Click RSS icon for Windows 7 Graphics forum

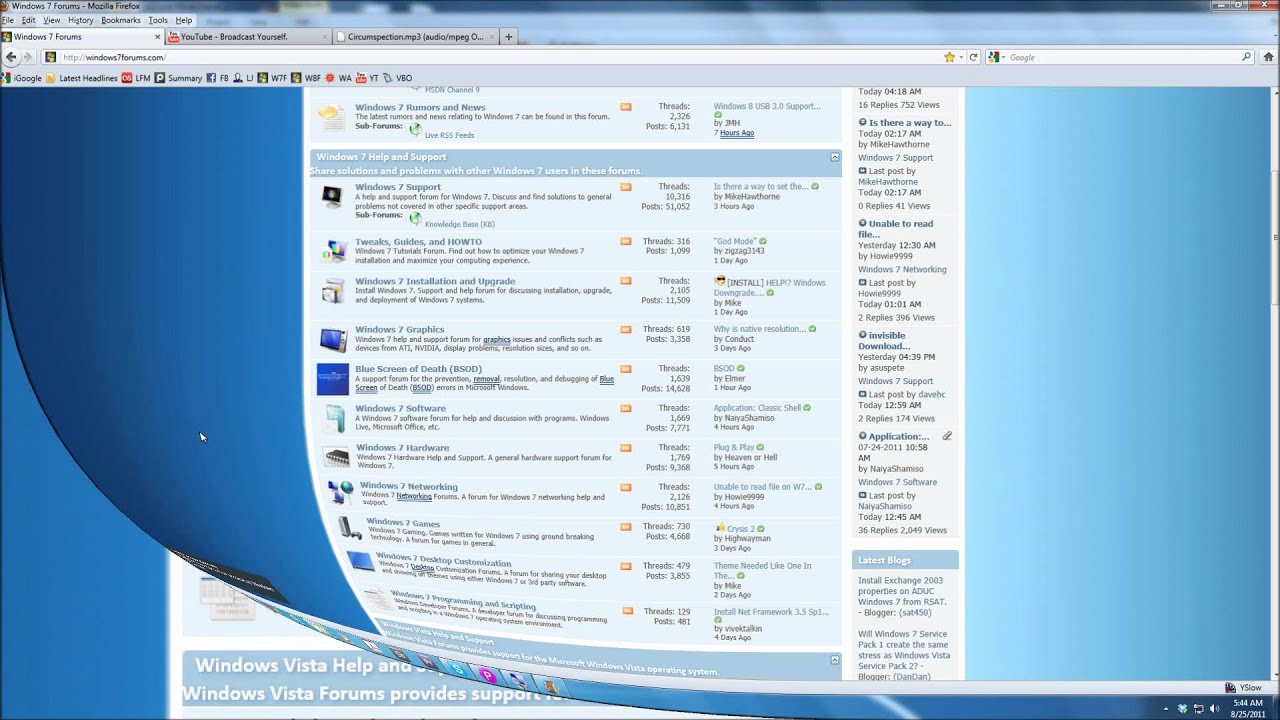click(626, 329)
